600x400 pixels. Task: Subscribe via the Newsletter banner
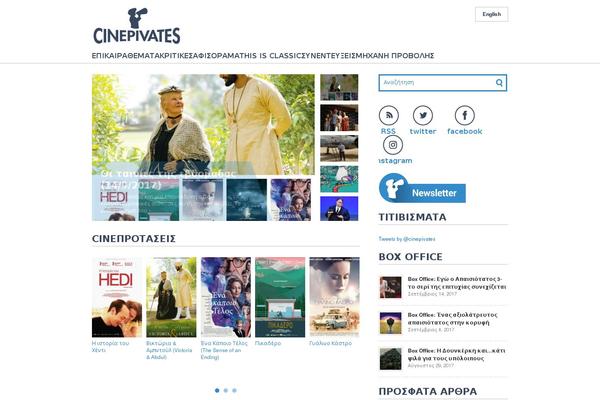[x=422, y=188]
